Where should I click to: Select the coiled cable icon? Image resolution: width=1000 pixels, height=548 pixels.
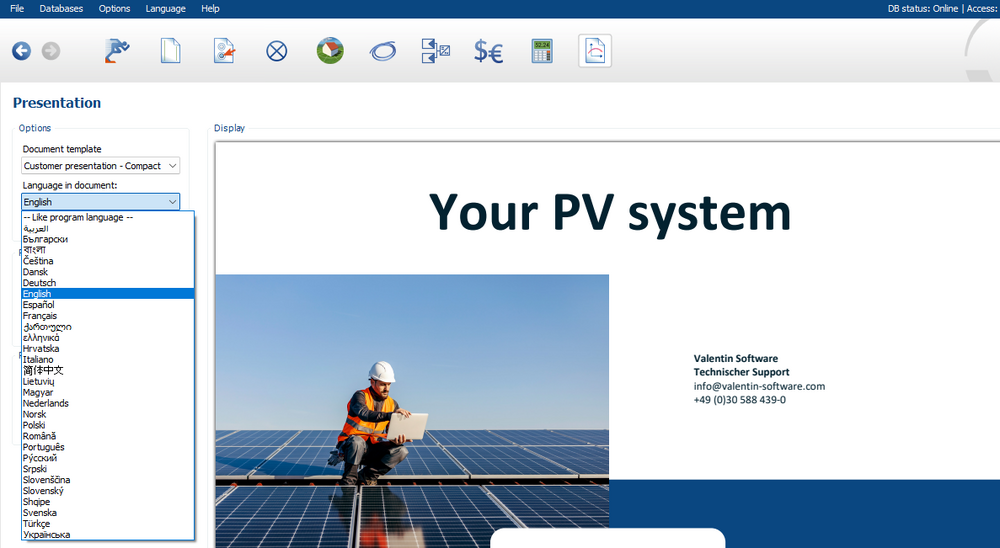click(x=382, y=51)
